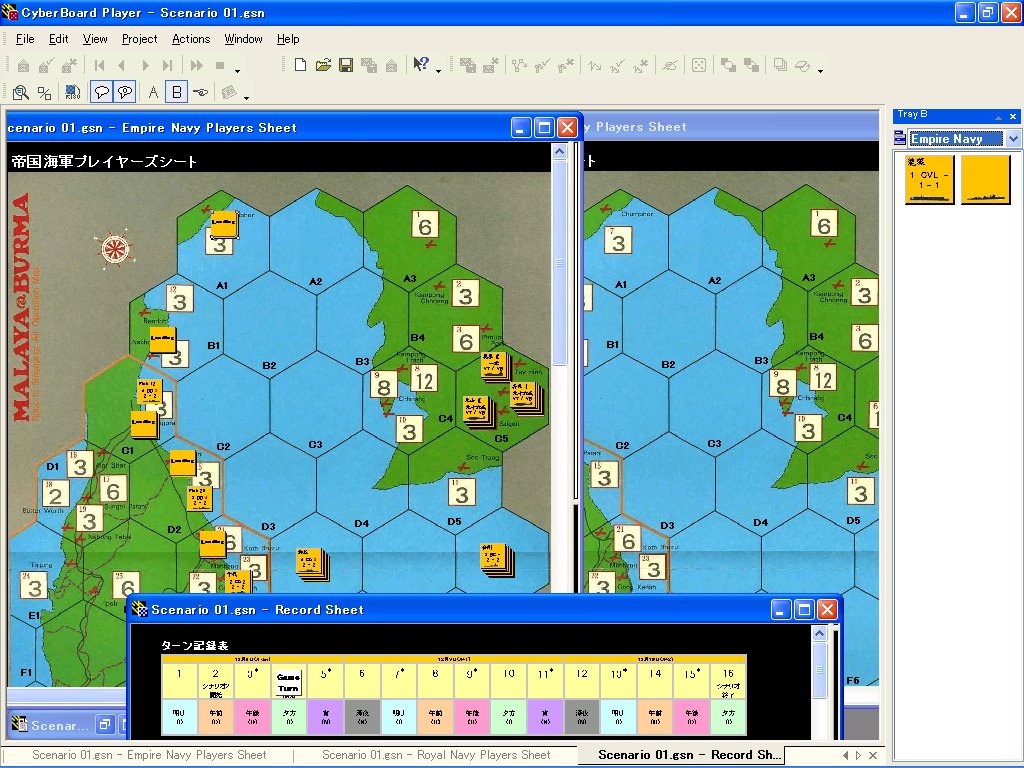Click the eraser icon in toolbar

click(804, 65)
